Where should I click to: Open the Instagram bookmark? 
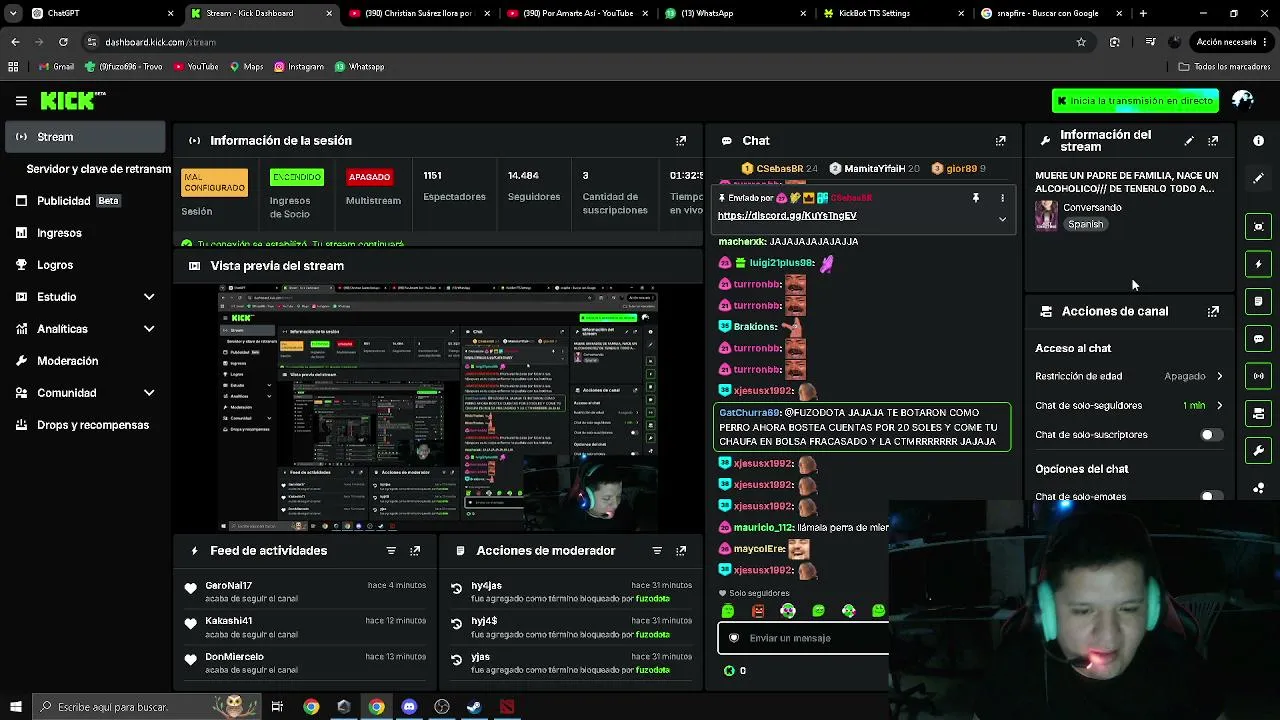pos(299,67)
